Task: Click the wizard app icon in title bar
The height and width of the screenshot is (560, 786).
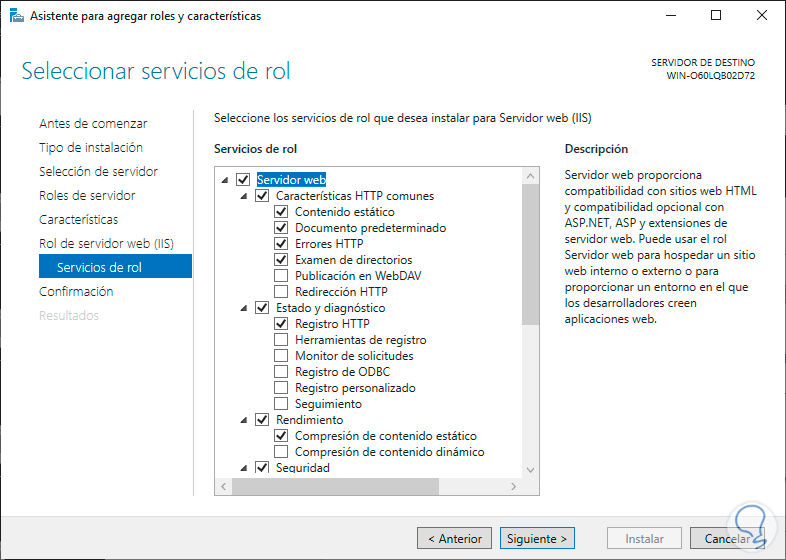Action: pos(17,16)
